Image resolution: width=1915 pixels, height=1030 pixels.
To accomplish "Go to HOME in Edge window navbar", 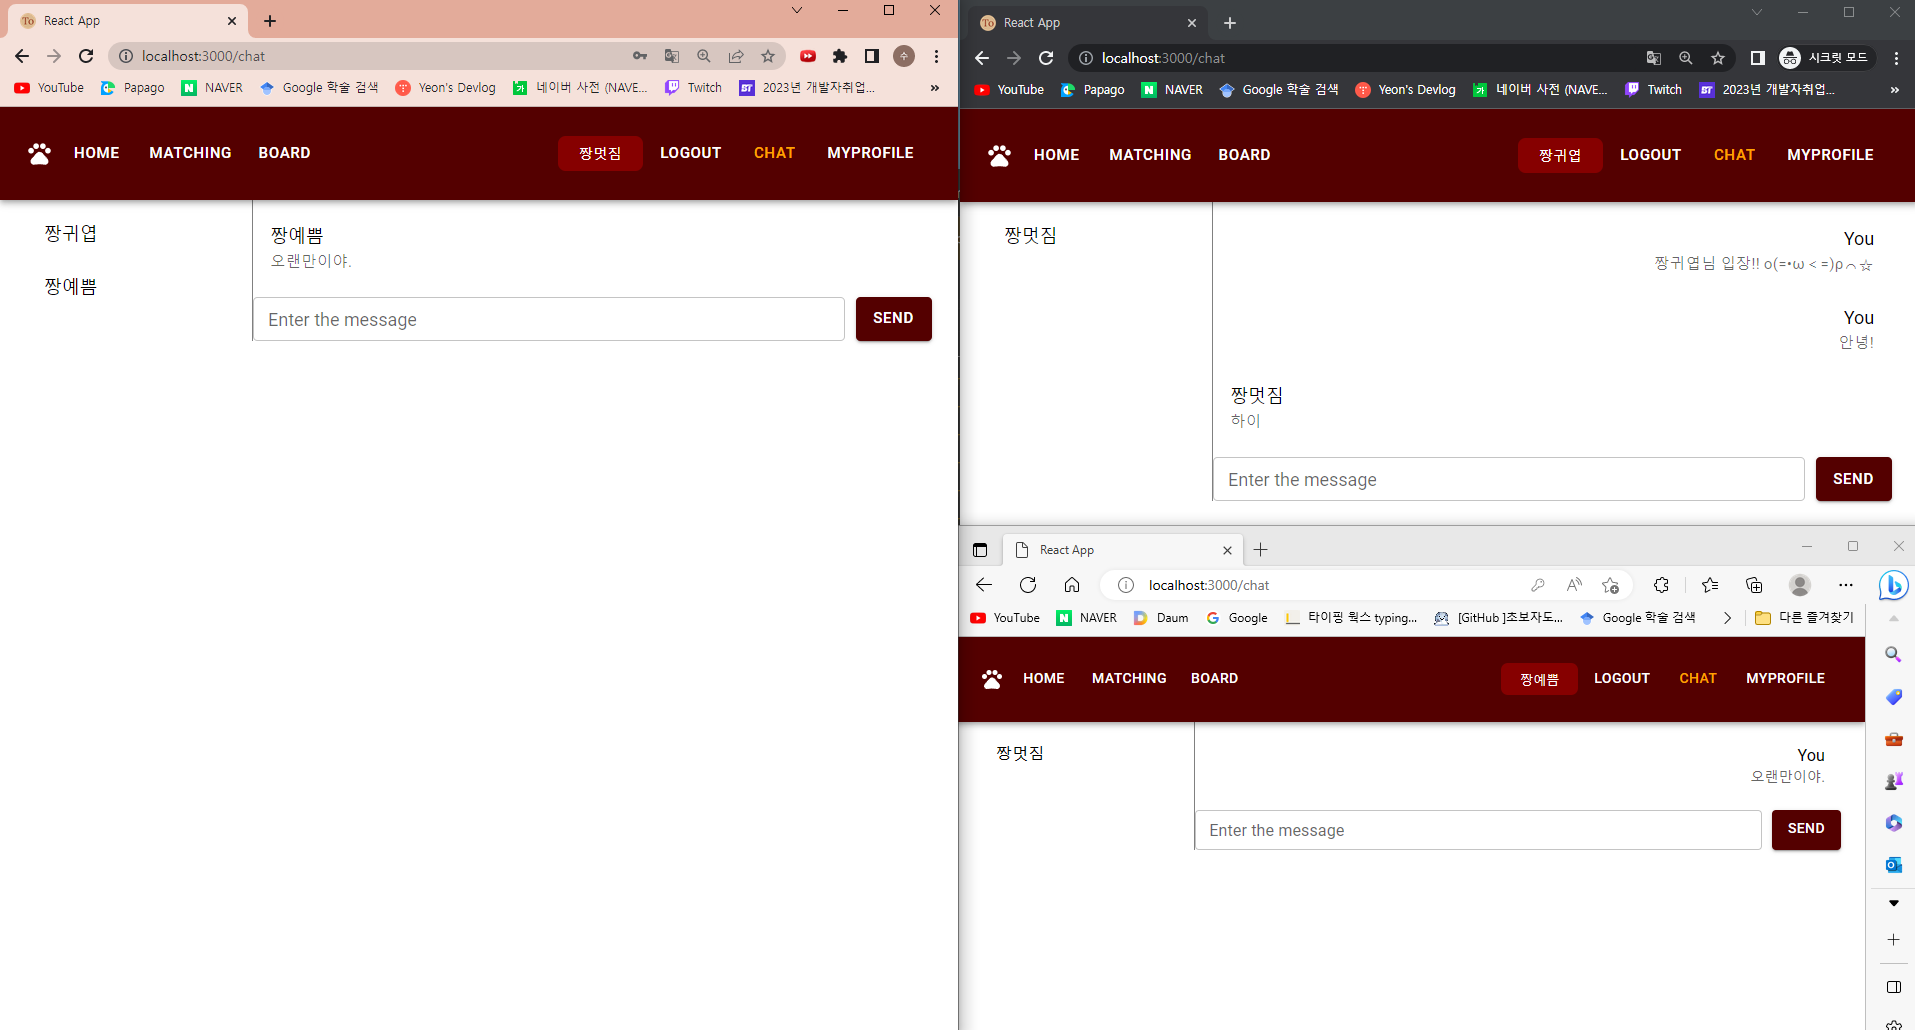I will (x=1043, y=678).
